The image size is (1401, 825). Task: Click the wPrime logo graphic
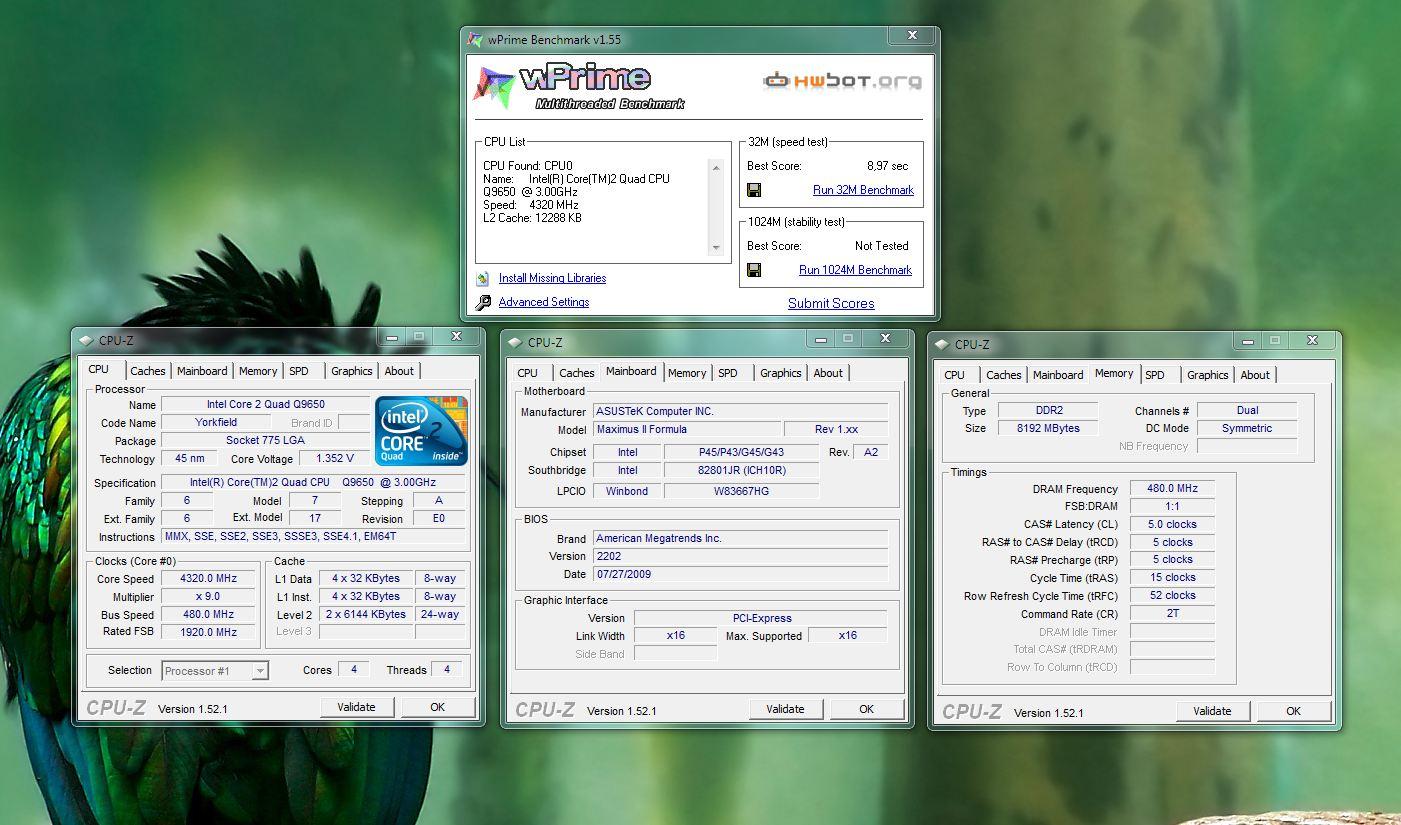click(x=579, y=87)
